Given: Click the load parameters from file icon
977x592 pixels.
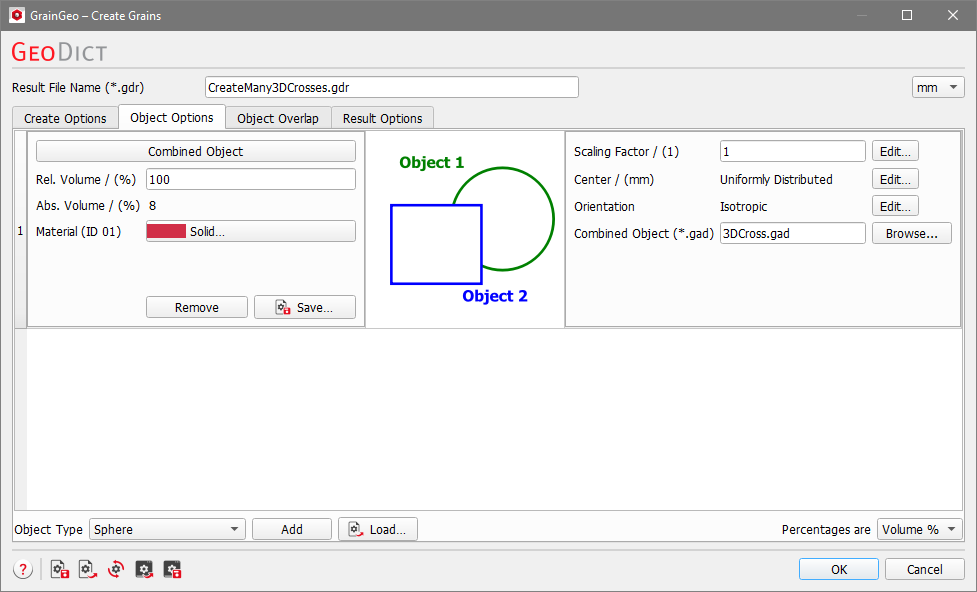Looking at the screenshot, I should (88, 569).
